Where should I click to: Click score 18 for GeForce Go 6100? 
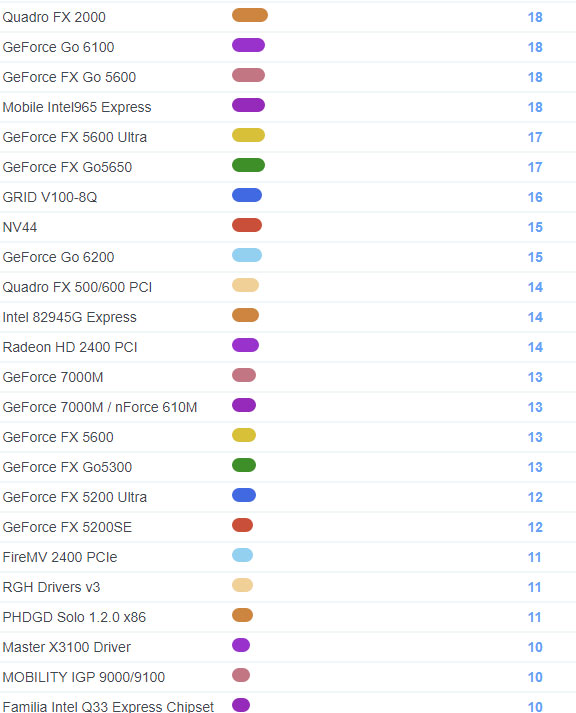pyautogui.click(x=535, y=47)
